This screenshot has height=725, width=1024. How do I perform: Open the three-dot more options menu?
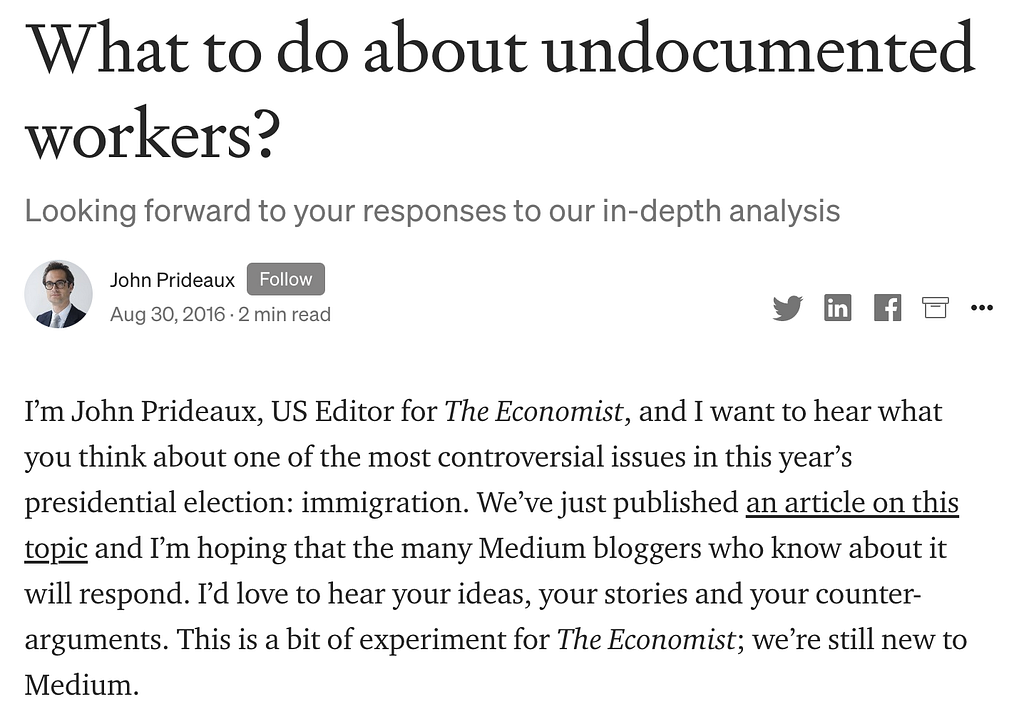pos(982,307)
